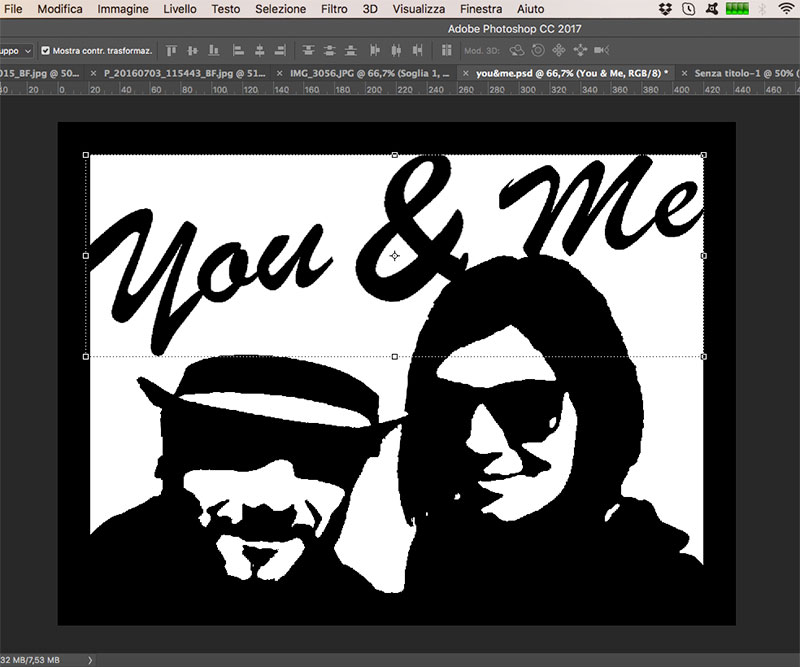Close the P_20160703_115443_BF.jpg tab
Screen dimensions: 800x667
pos(93,73)
